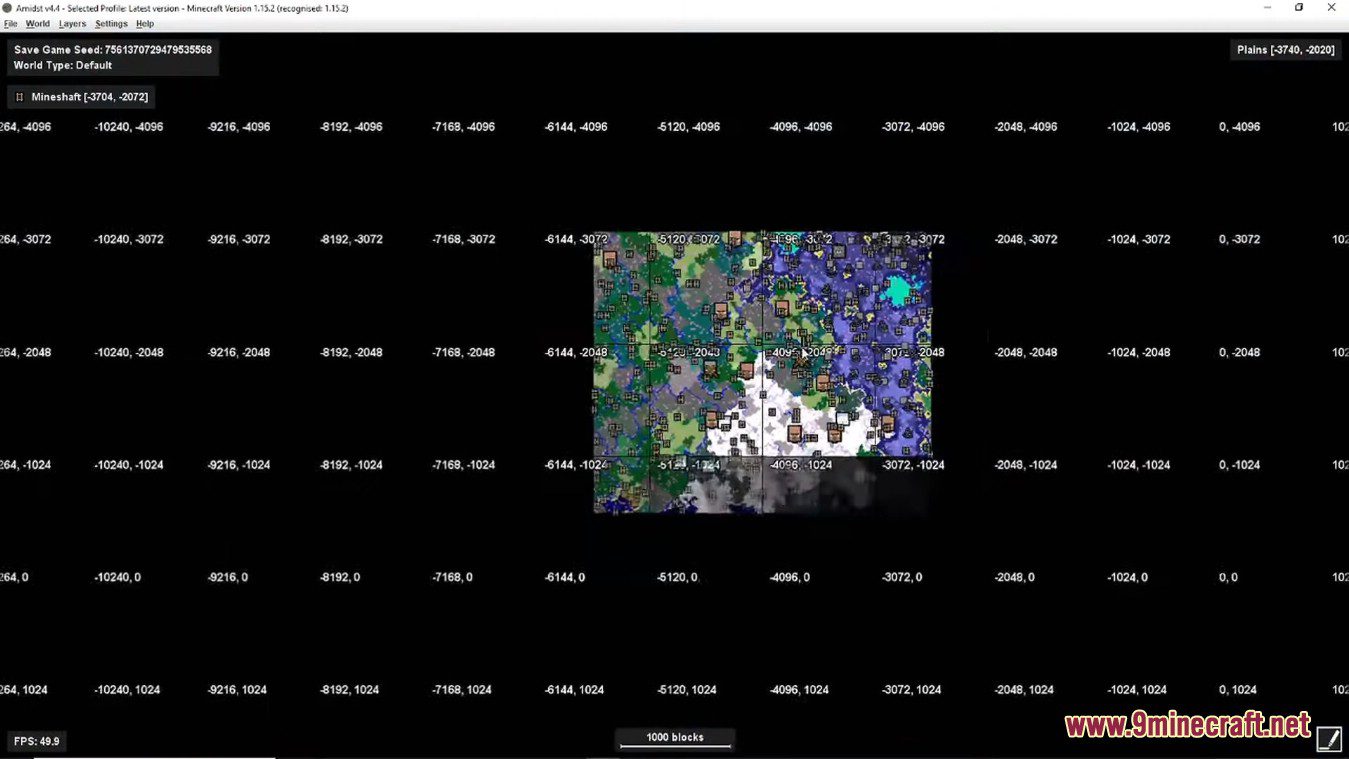Viewport: 1349px width, 759px height.
Task: Click grid label -9216, 1024
Action: click(237, 689)
